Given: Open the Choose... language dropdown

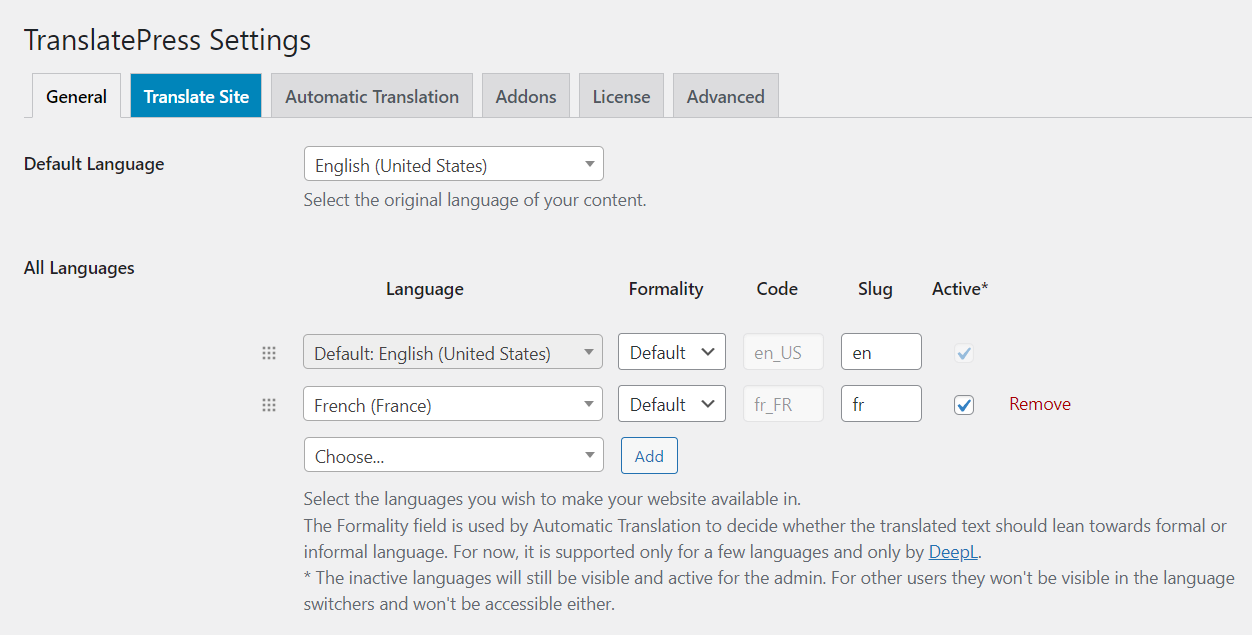Looking at the screenshot, I should click(x=453, y=454).
